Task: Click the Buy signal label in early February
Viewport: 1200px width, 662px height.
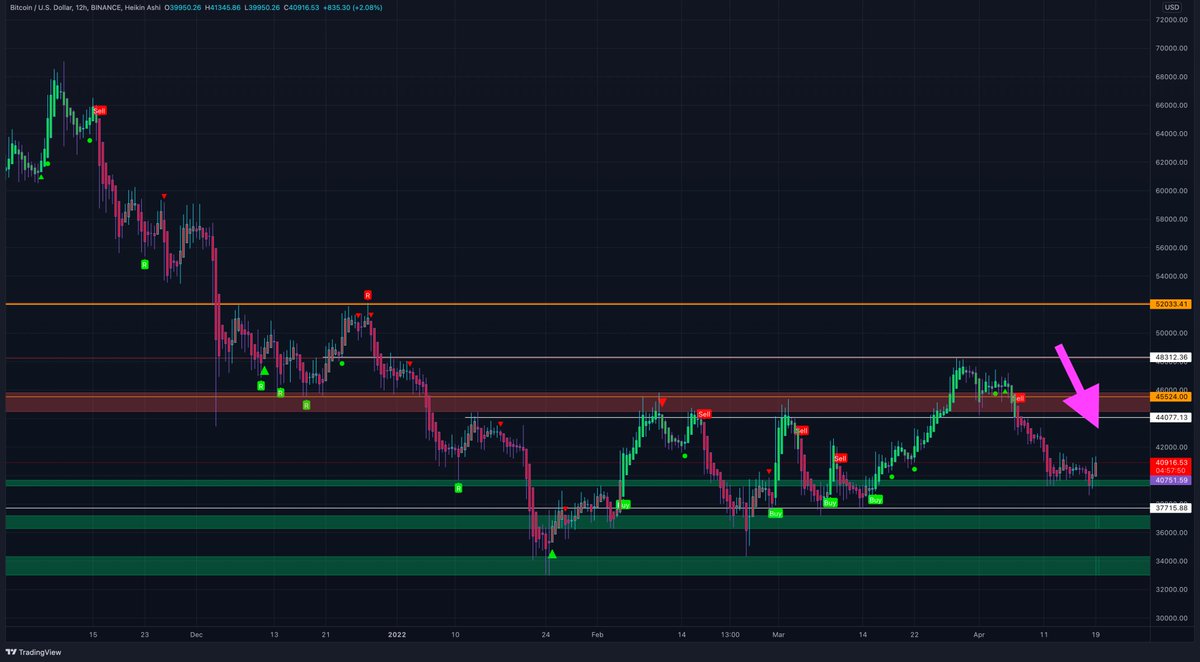Action: (623, 505)
